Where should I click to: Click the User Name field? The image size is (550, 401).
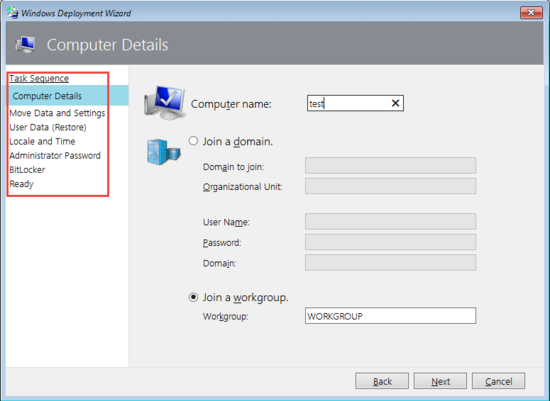click(x=390, y=221)
